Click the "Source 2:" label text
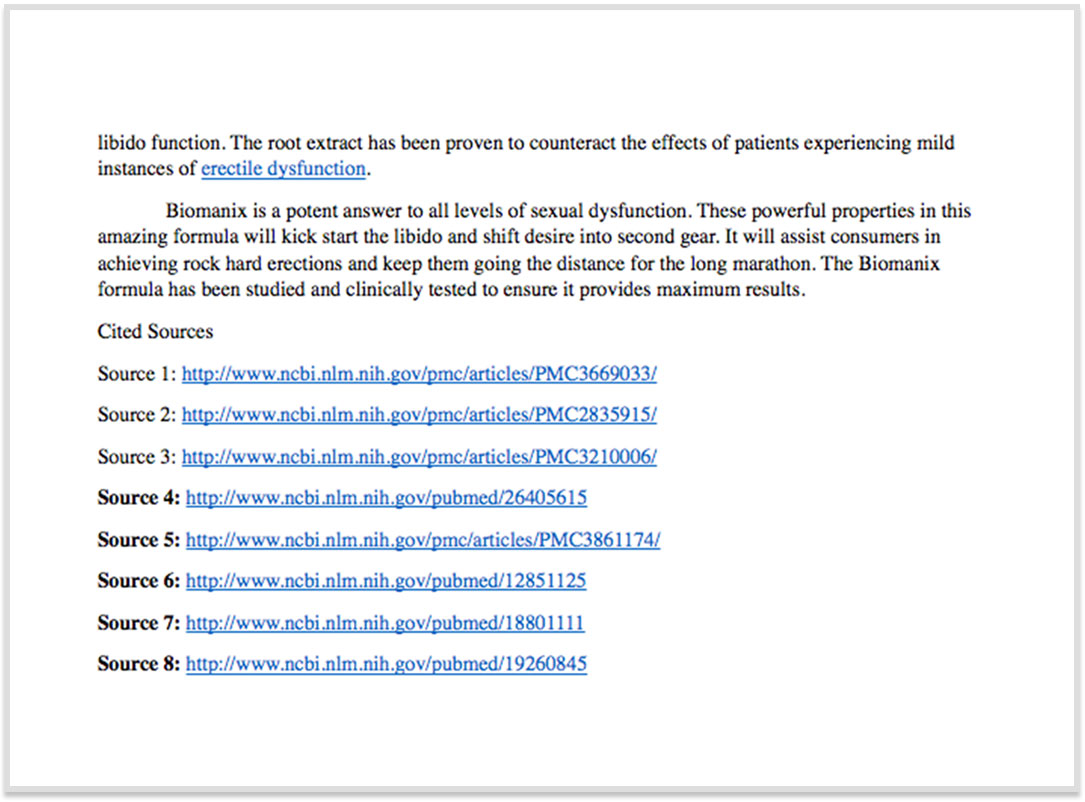 click(x=137, y=415)
